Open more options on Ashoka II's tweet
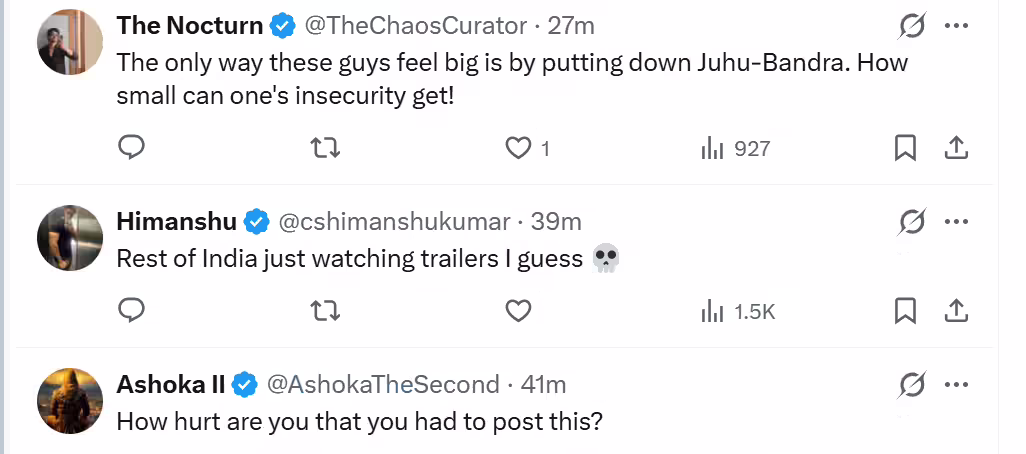Viewport: 1026px width, 454px height. [956, 384]
